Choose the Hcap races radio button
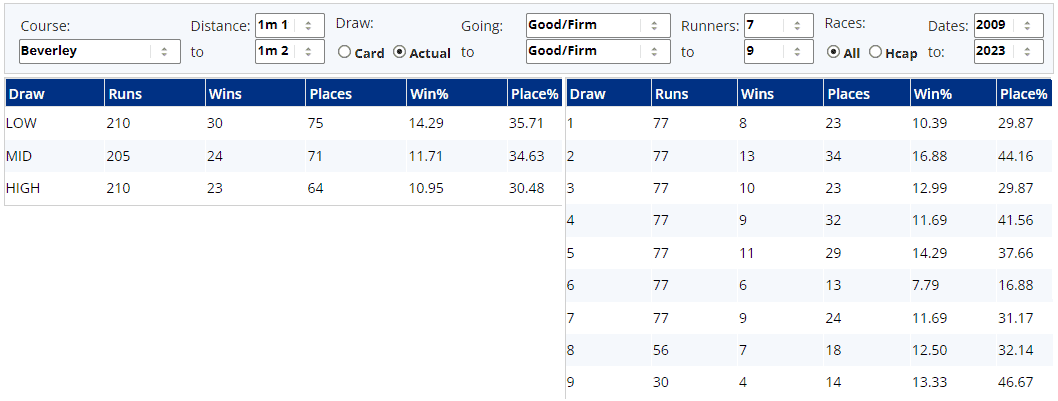1058x401 pixels. 876,53
